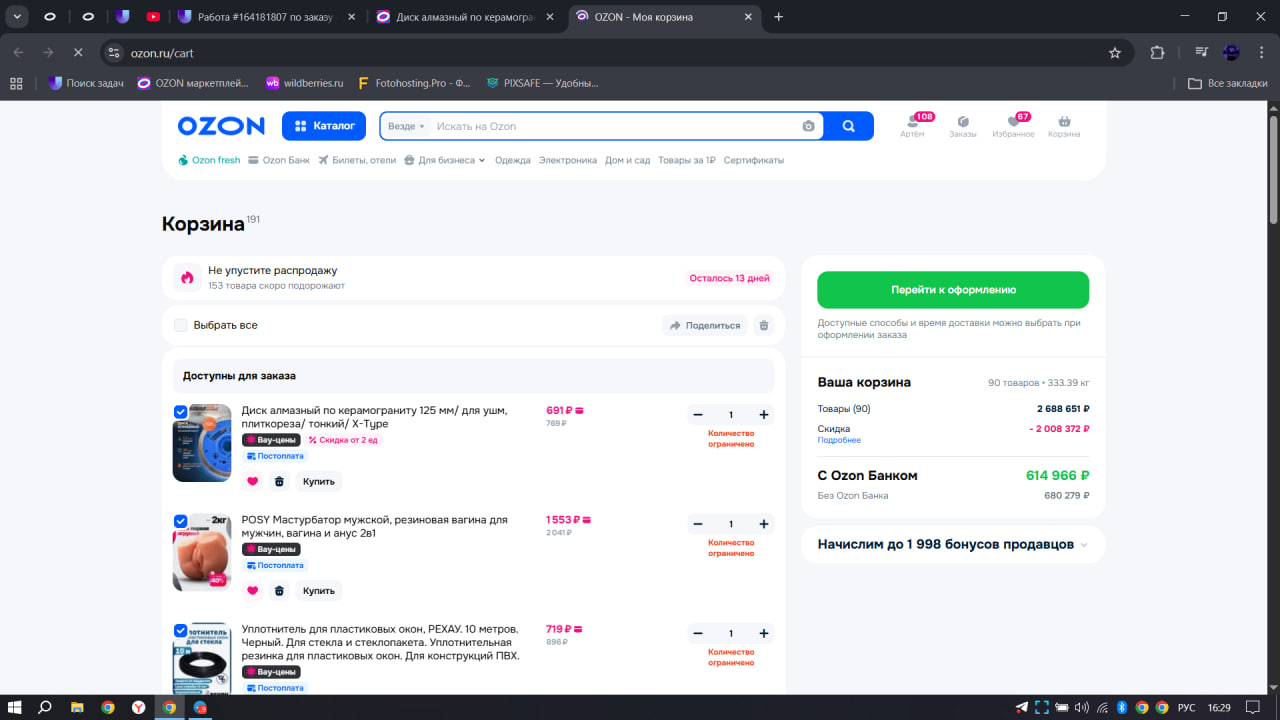Screen dimensions: 1280x720
Task: Increase quantity of the POSY item
Action: (764, 524)
